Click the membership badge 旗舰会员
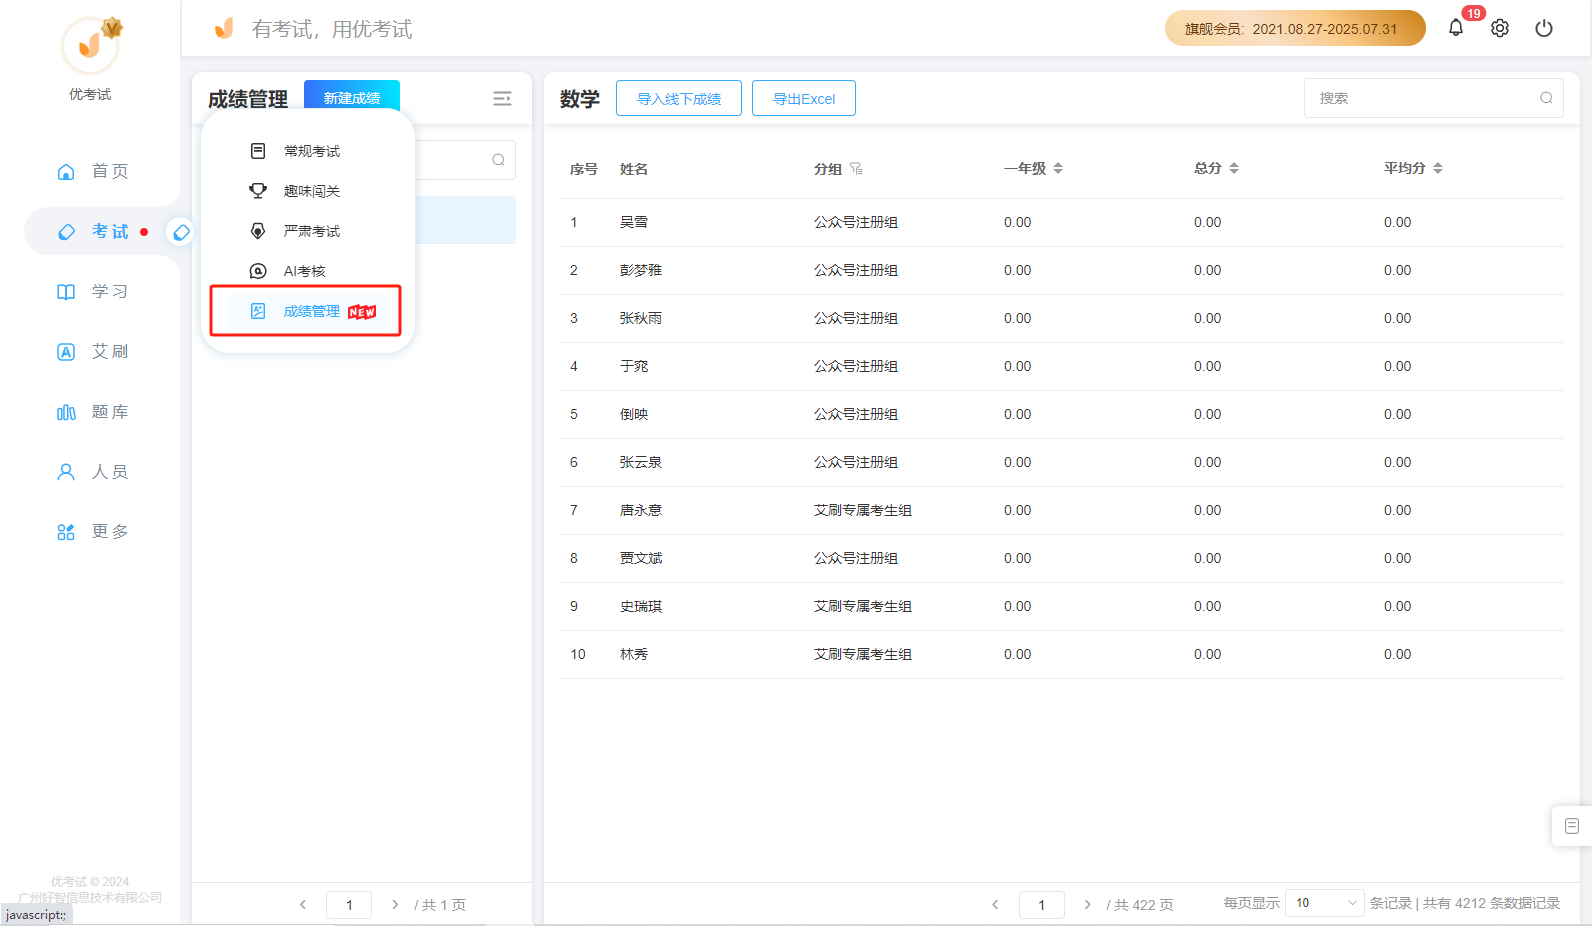Image resolution: width=1592 pixels, height=926 pixels. tap(1295, 28)
